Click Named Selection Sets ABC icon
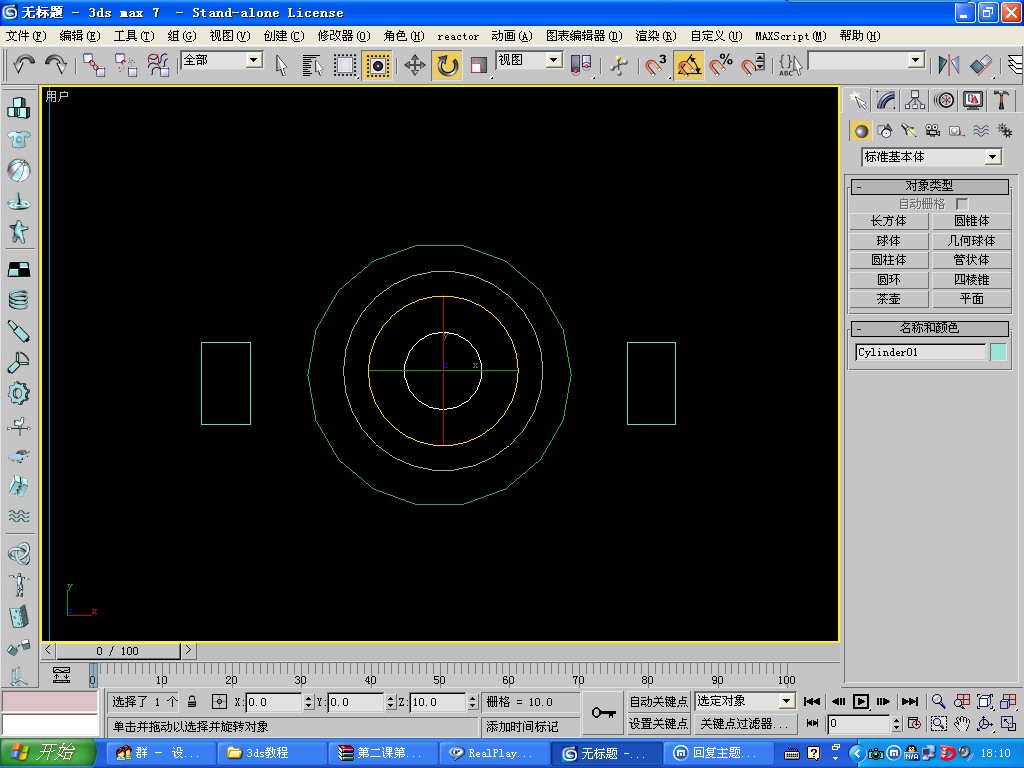 pyautogui.click(x=790, y=65)
